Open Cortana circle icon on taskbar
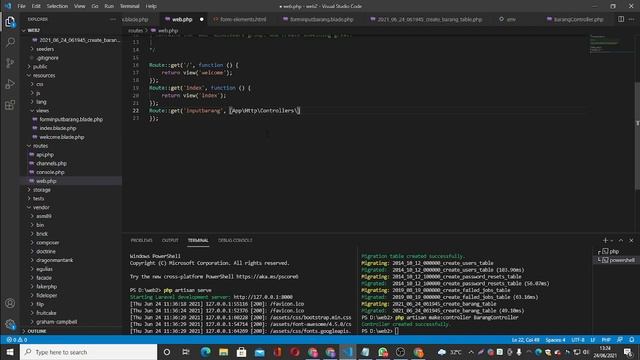The image size is (640, 360). tap(167, 352)
